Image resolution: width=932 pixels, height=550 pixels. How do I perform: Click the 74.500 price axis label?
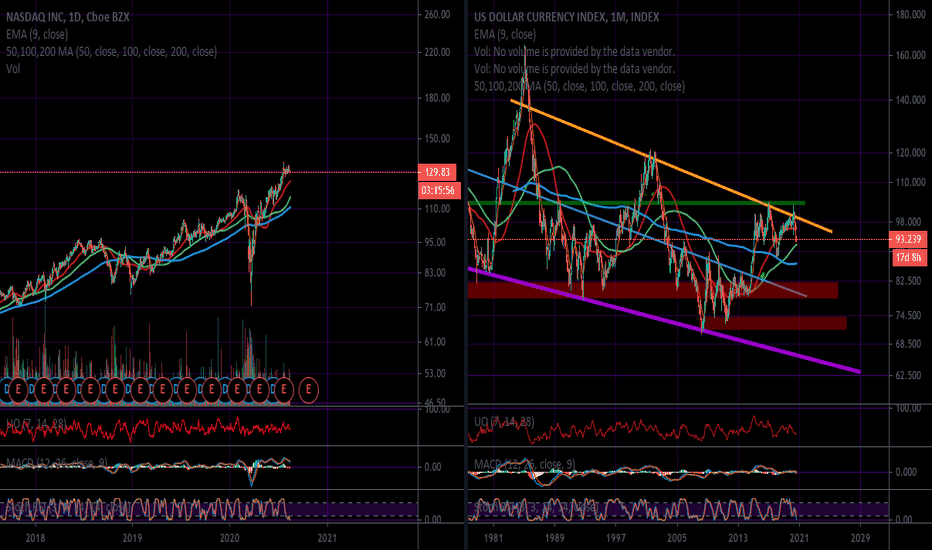click(908, 316)
